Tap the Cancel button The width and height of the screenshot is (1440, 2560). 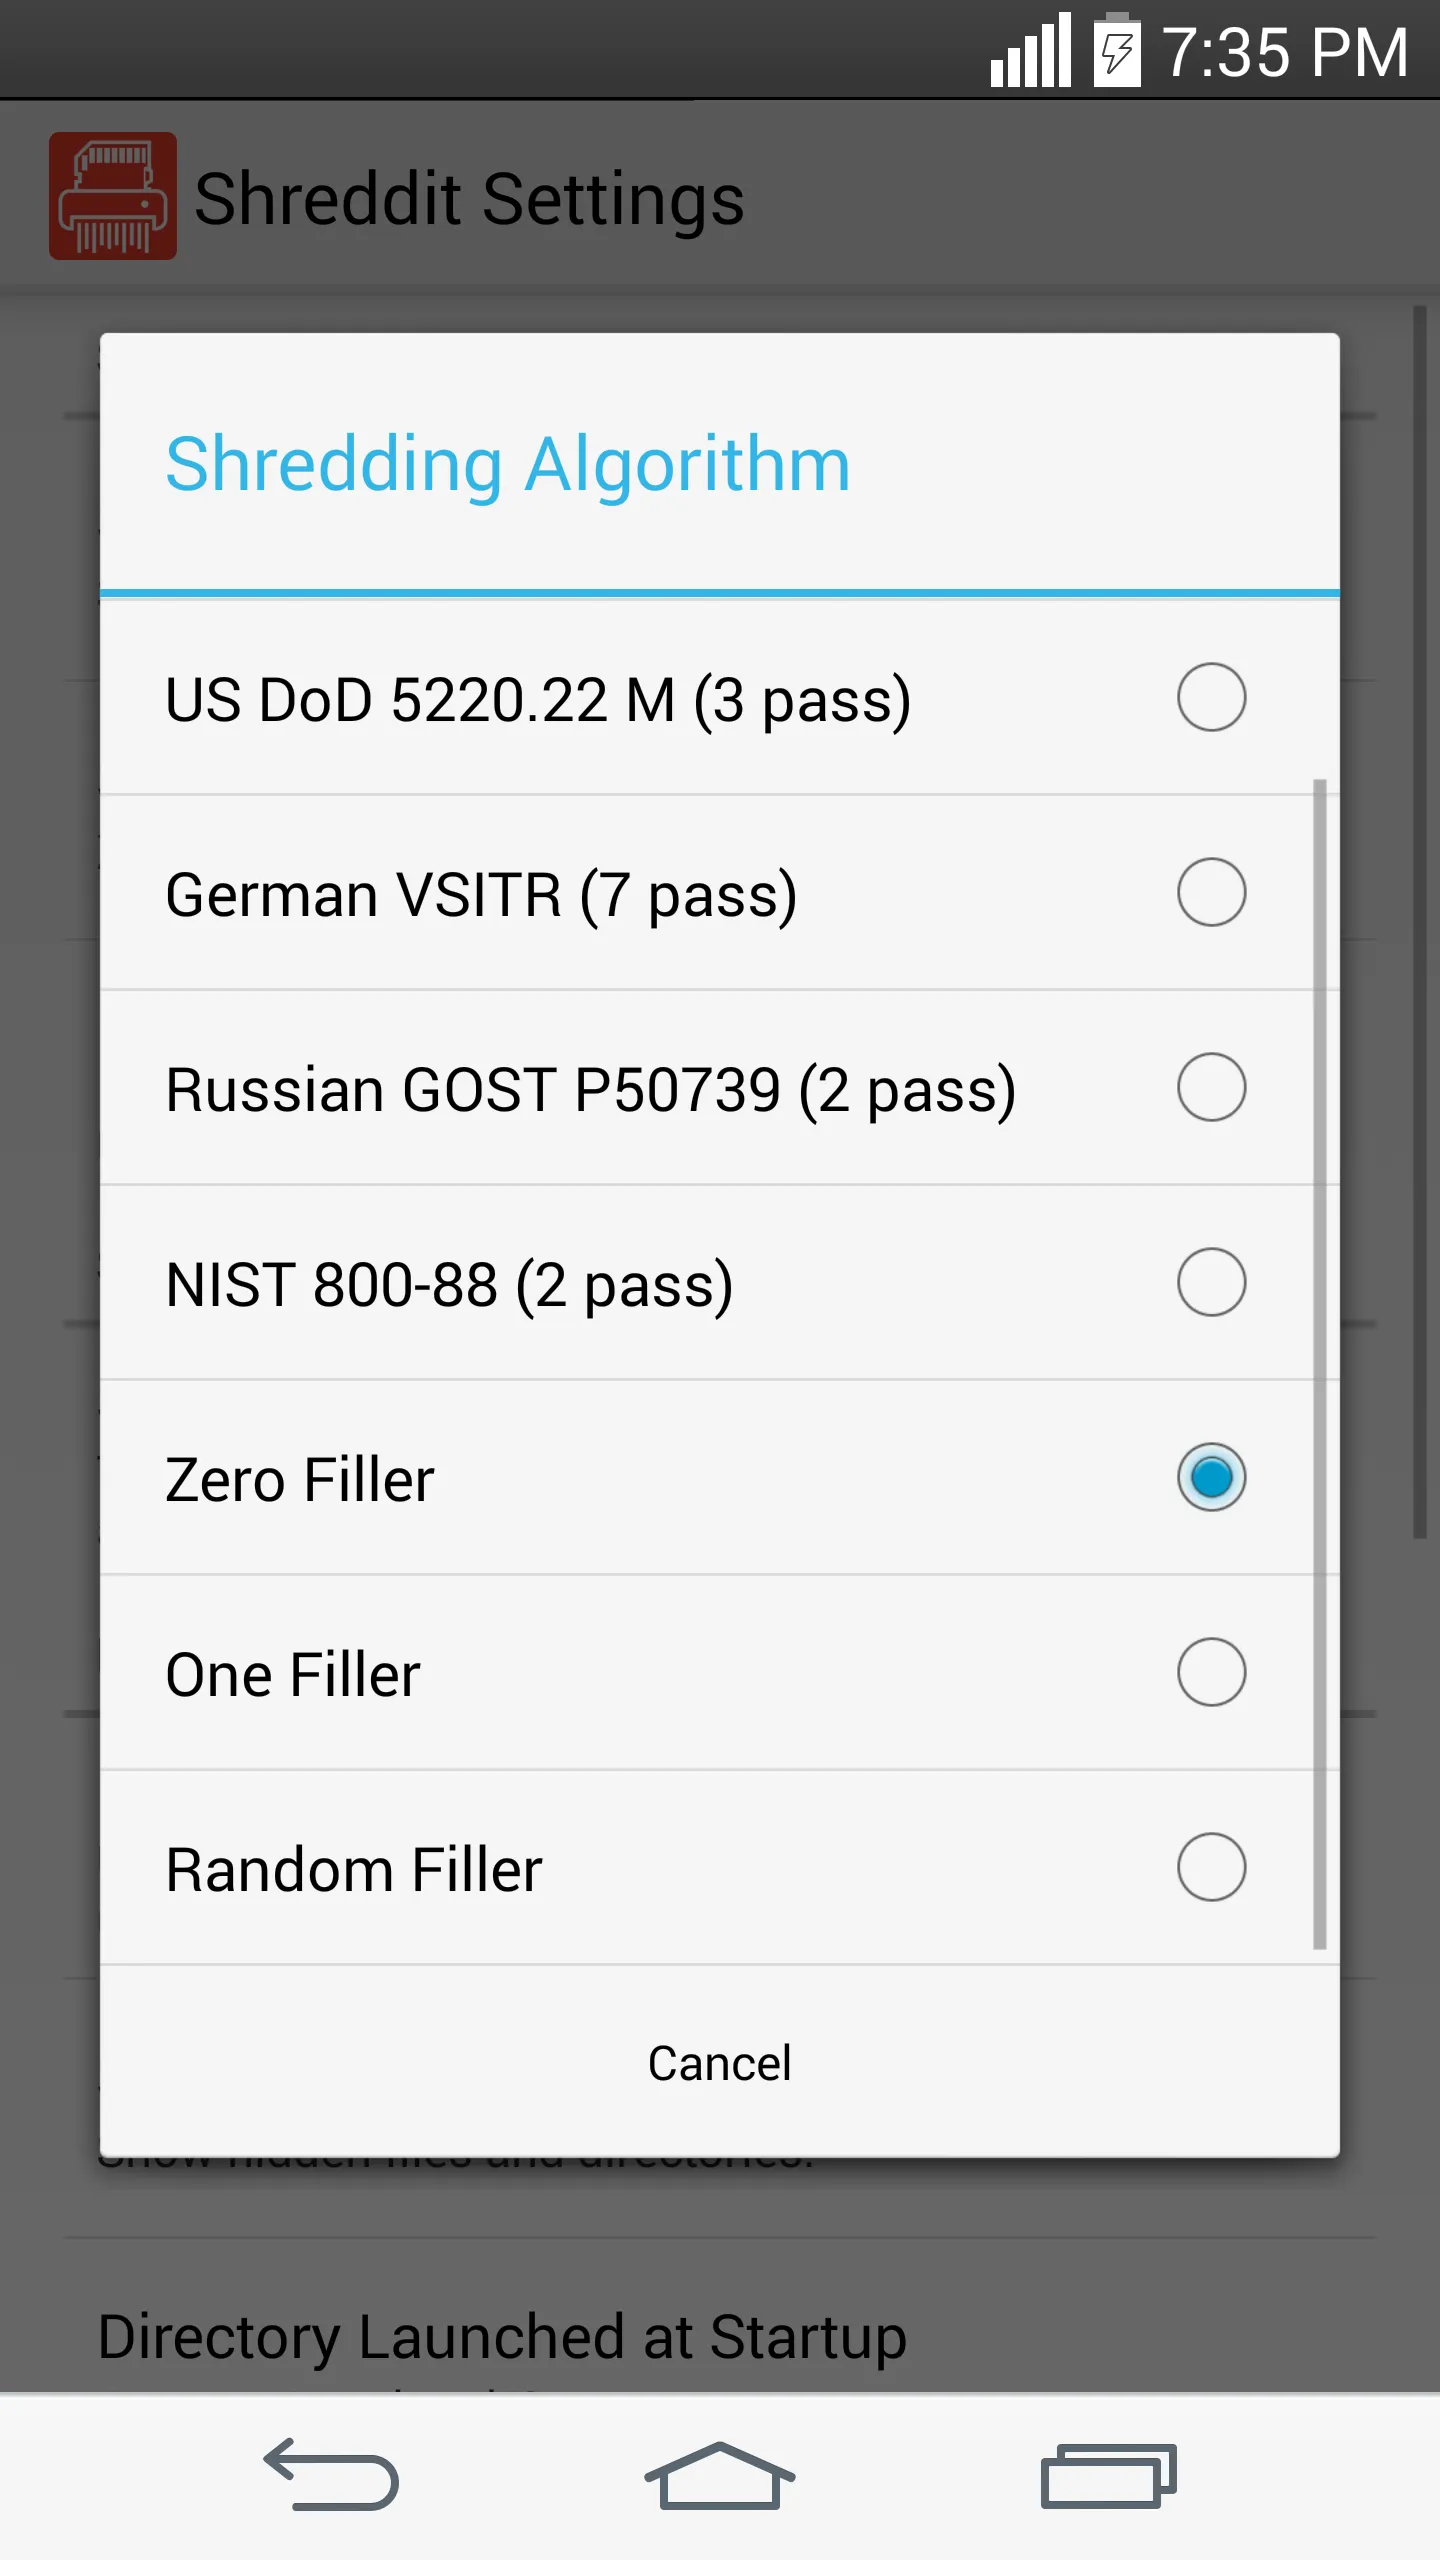[x=719, y=2062]
